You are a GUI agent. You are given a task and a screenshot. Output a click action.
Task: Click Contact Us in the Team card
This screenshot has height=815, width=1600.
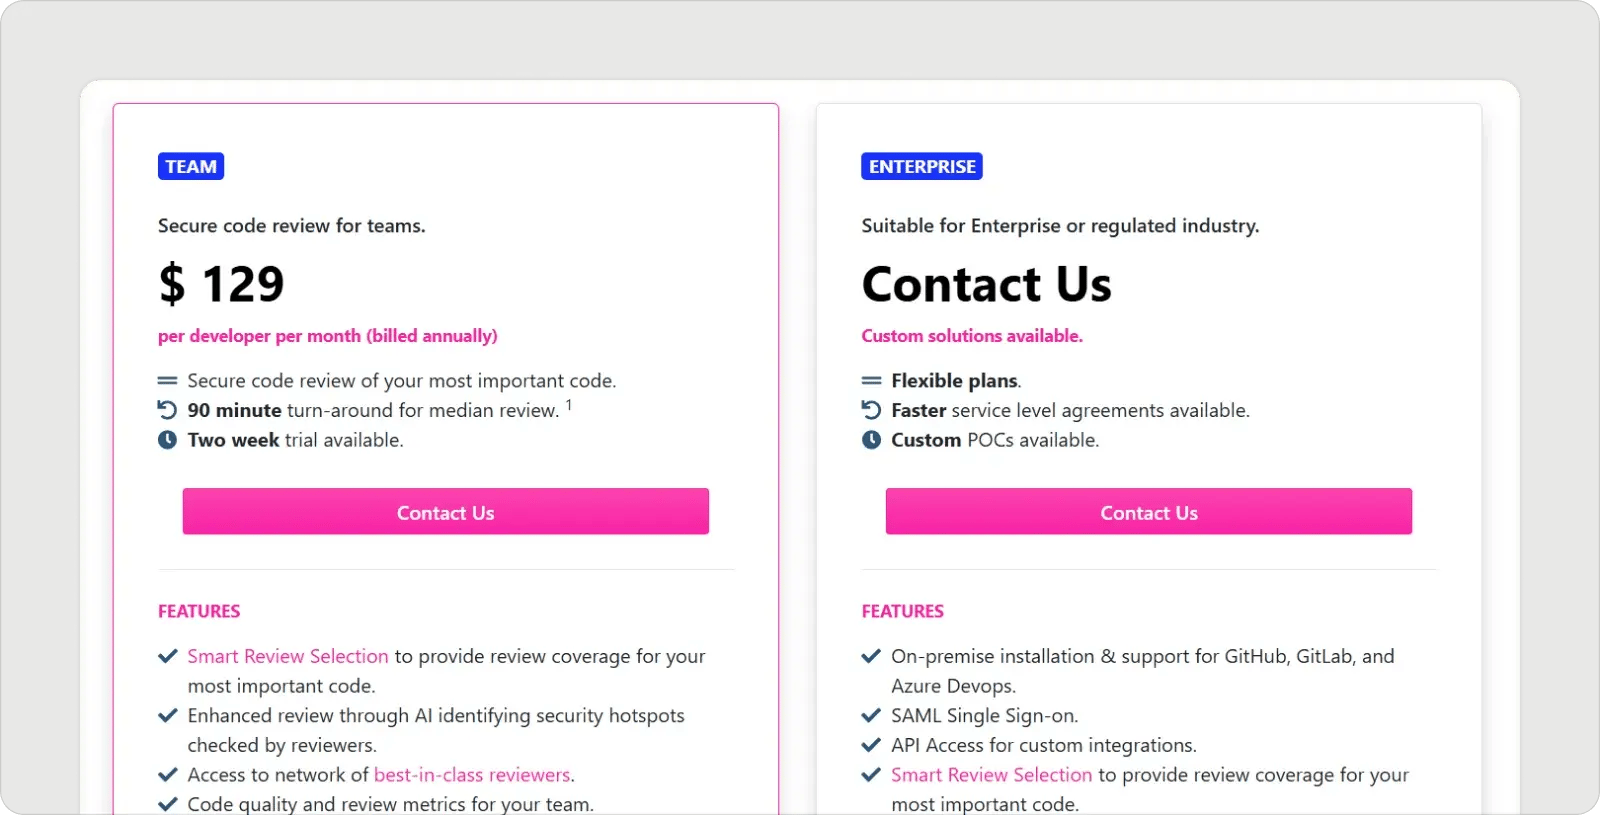pyautogui.click(x=445, y=511)
